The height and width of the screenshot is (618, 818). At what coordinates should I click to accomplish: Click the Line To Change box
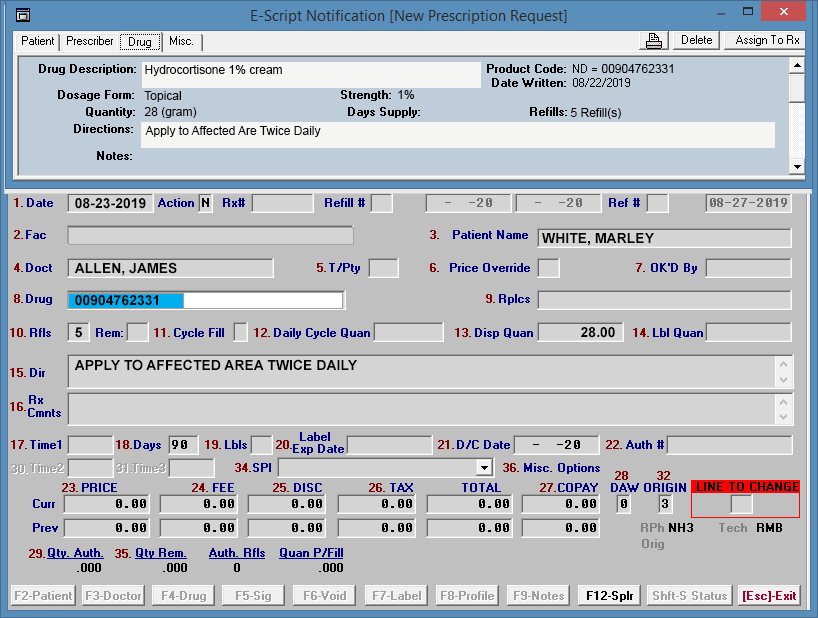point(741,504)
